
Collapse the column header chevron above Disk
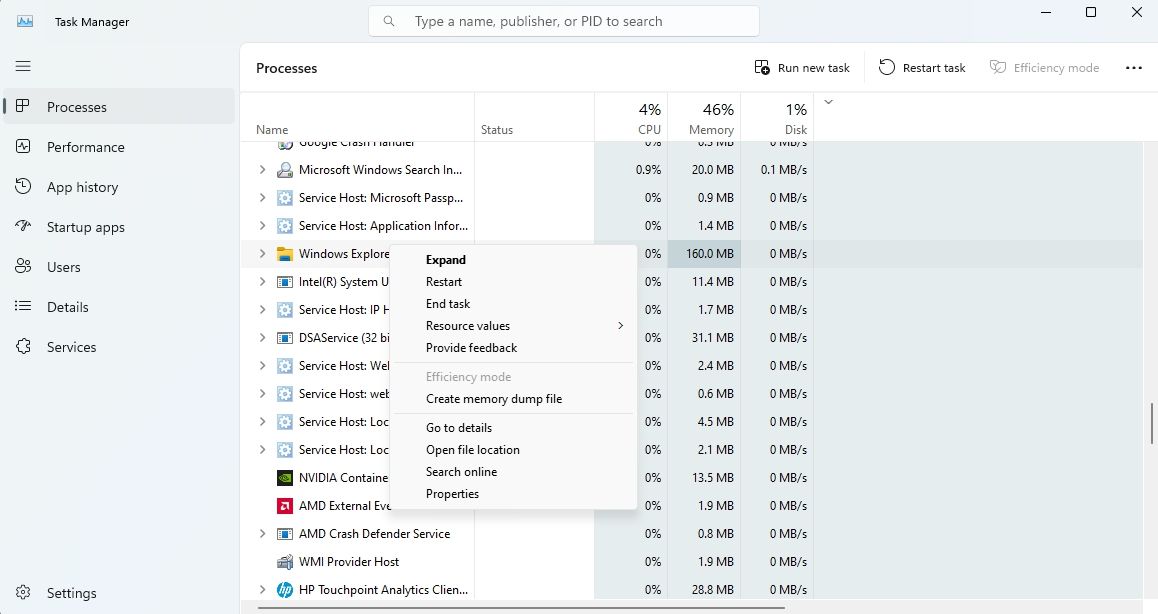click(828, 101)
